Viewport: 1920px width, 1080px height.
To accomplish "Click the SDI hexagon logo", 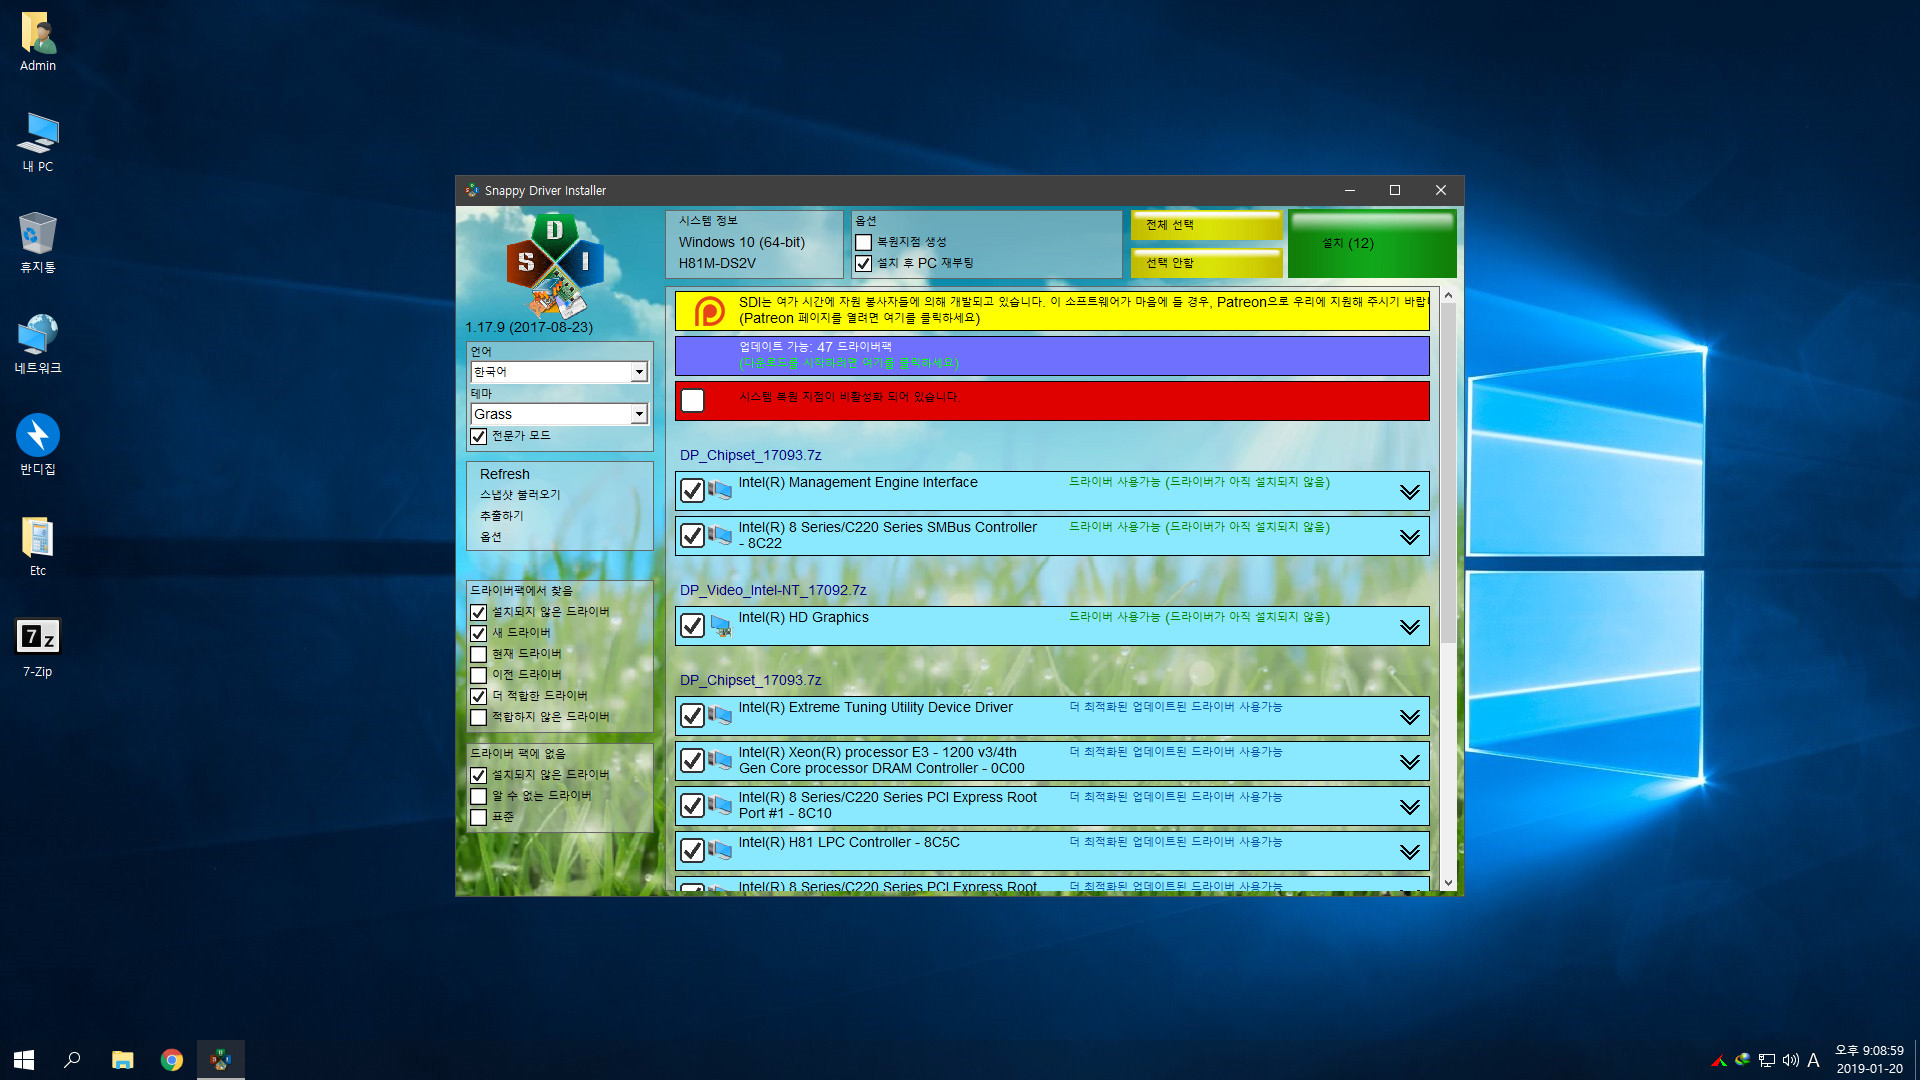I will tap(555, 265).
